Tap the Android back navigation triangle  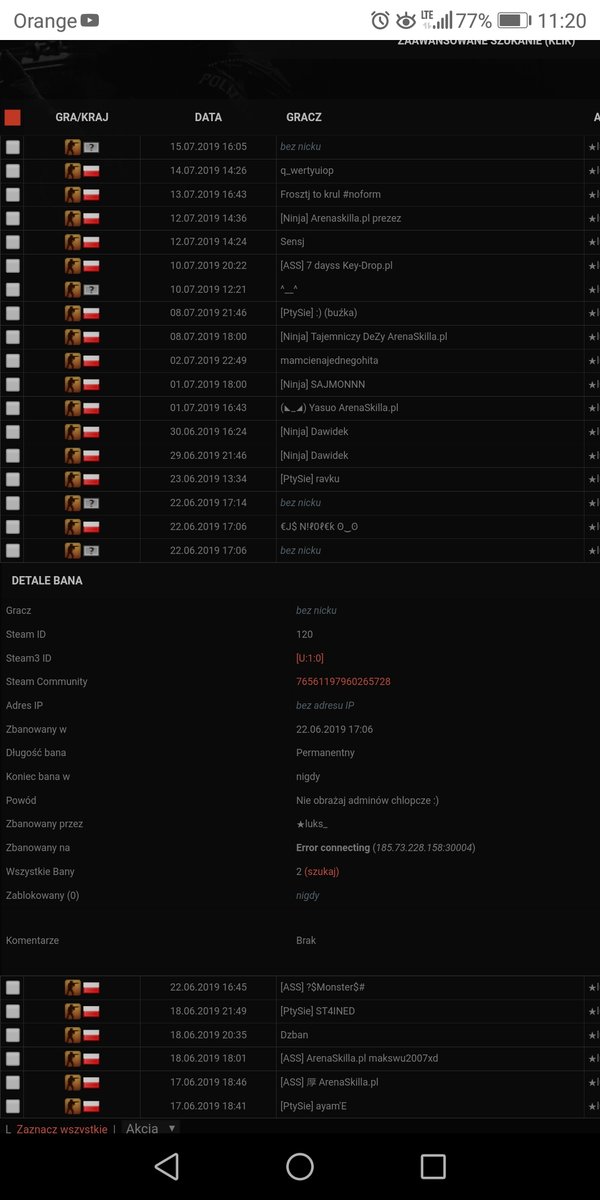point(167,1166)
